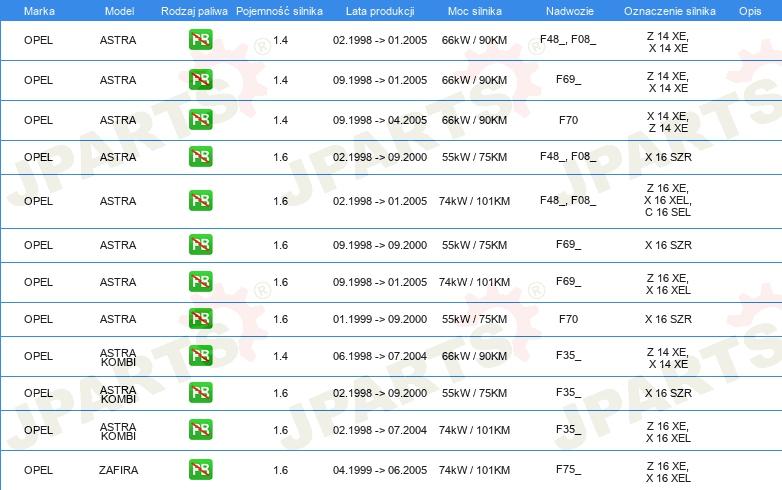This screenshot has width=782, height=490.
Task: Click the Moc silnika column header
Action: point(475,11)
